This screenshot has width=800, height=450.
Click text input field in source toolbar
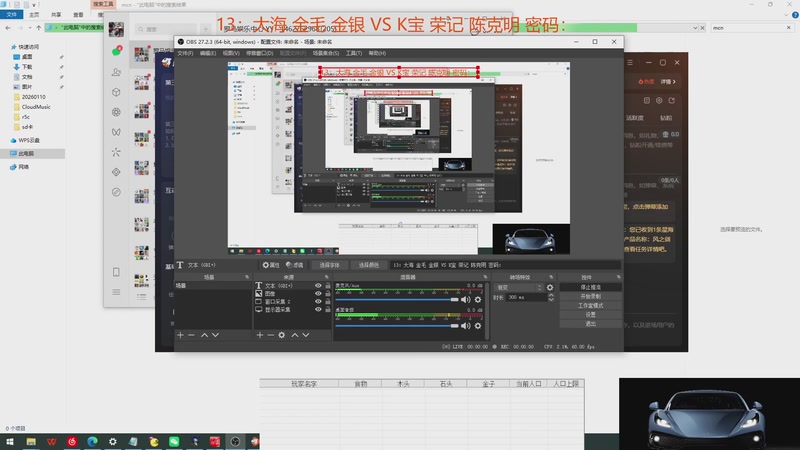coord(506,265)
